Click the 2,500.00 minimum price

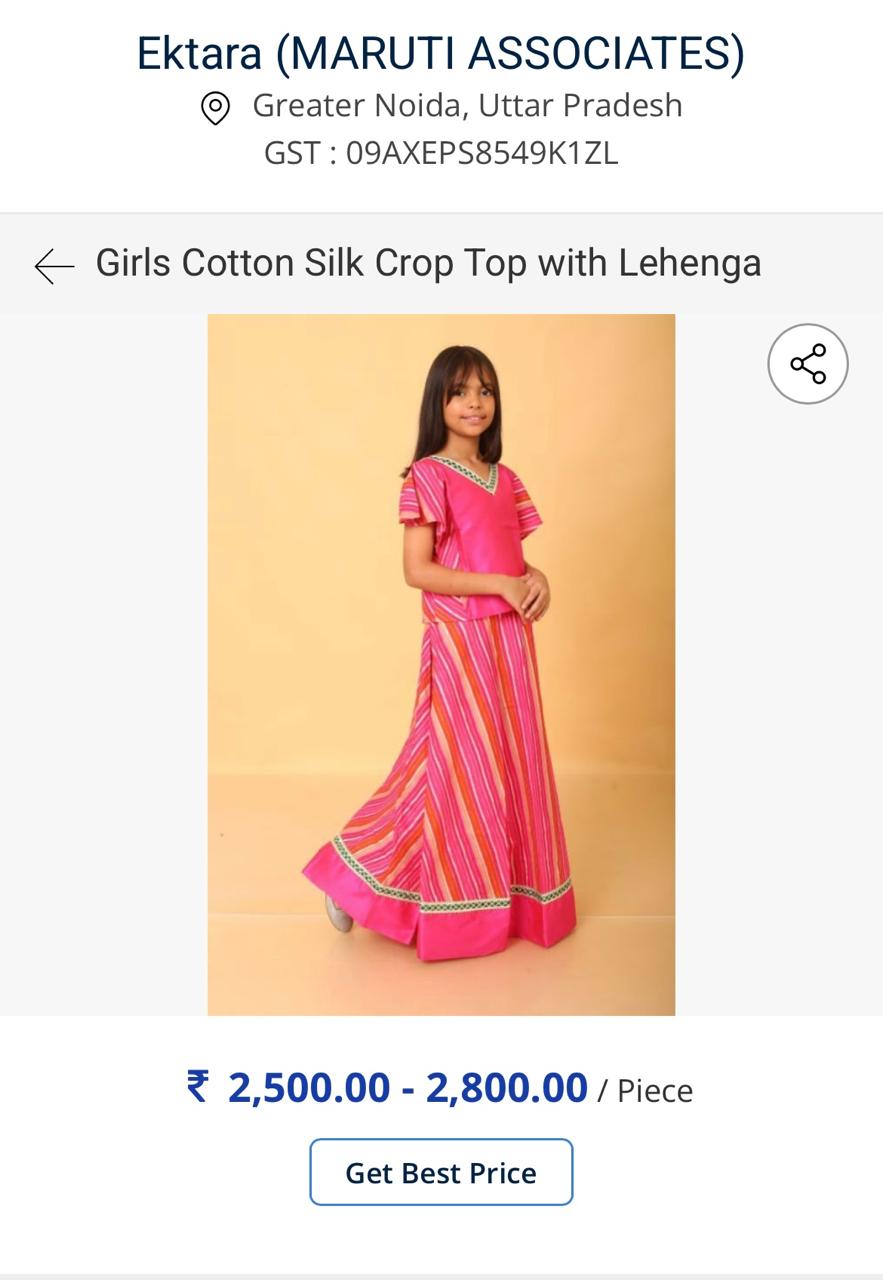click(x=308, y=1088)
